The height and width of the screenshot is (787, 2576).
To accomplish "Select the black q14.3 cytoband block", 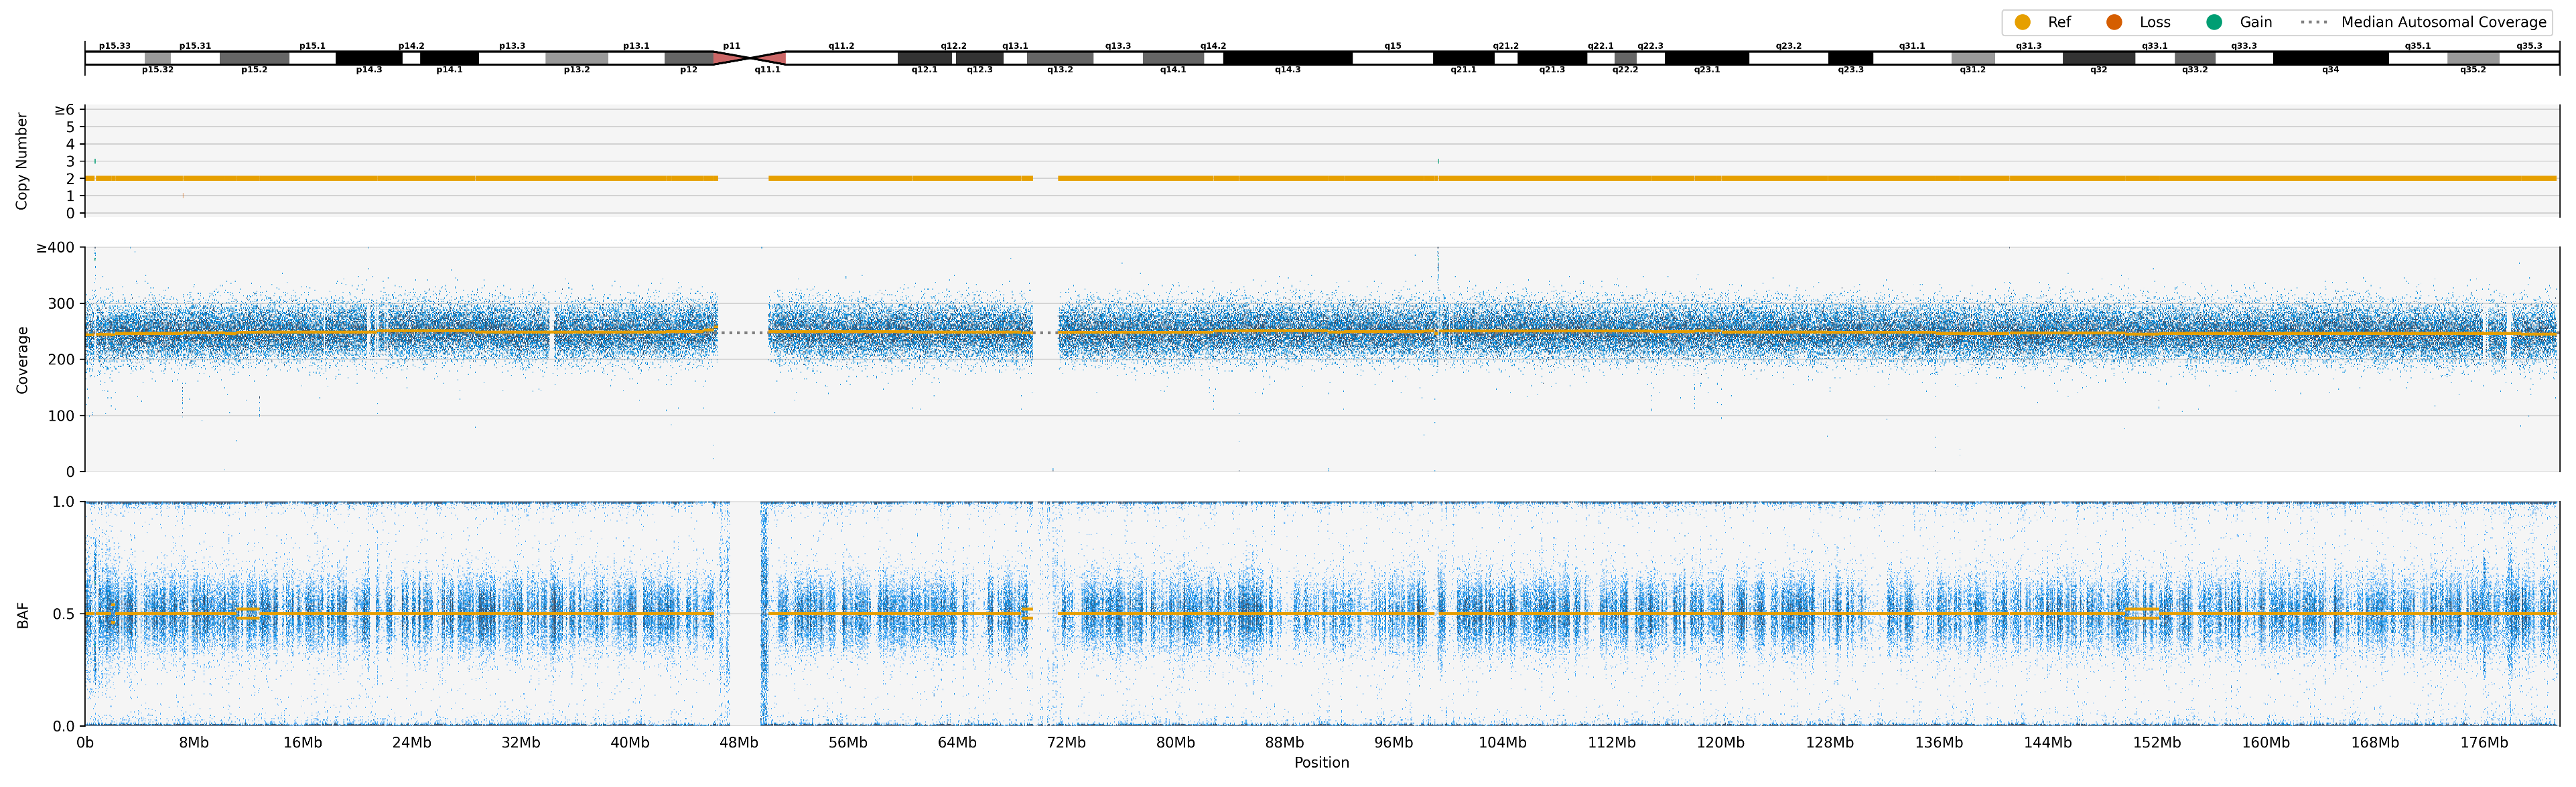I will [1287, 58].
